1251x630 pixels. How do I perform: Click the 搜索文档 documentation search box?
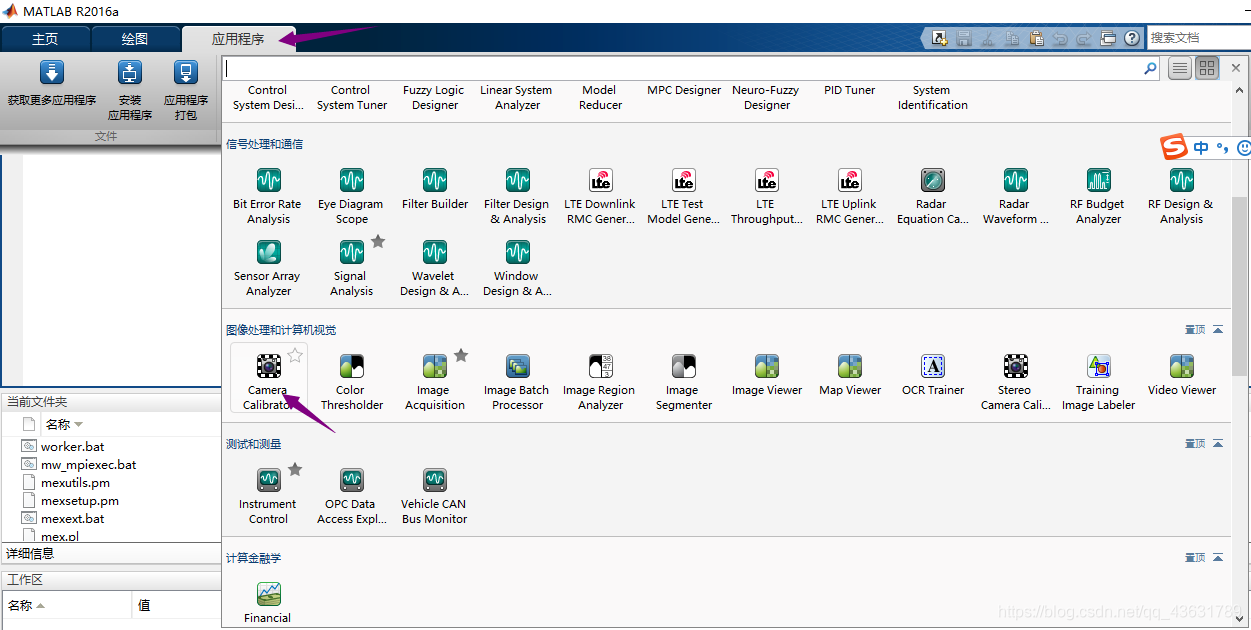(1198, 38)
